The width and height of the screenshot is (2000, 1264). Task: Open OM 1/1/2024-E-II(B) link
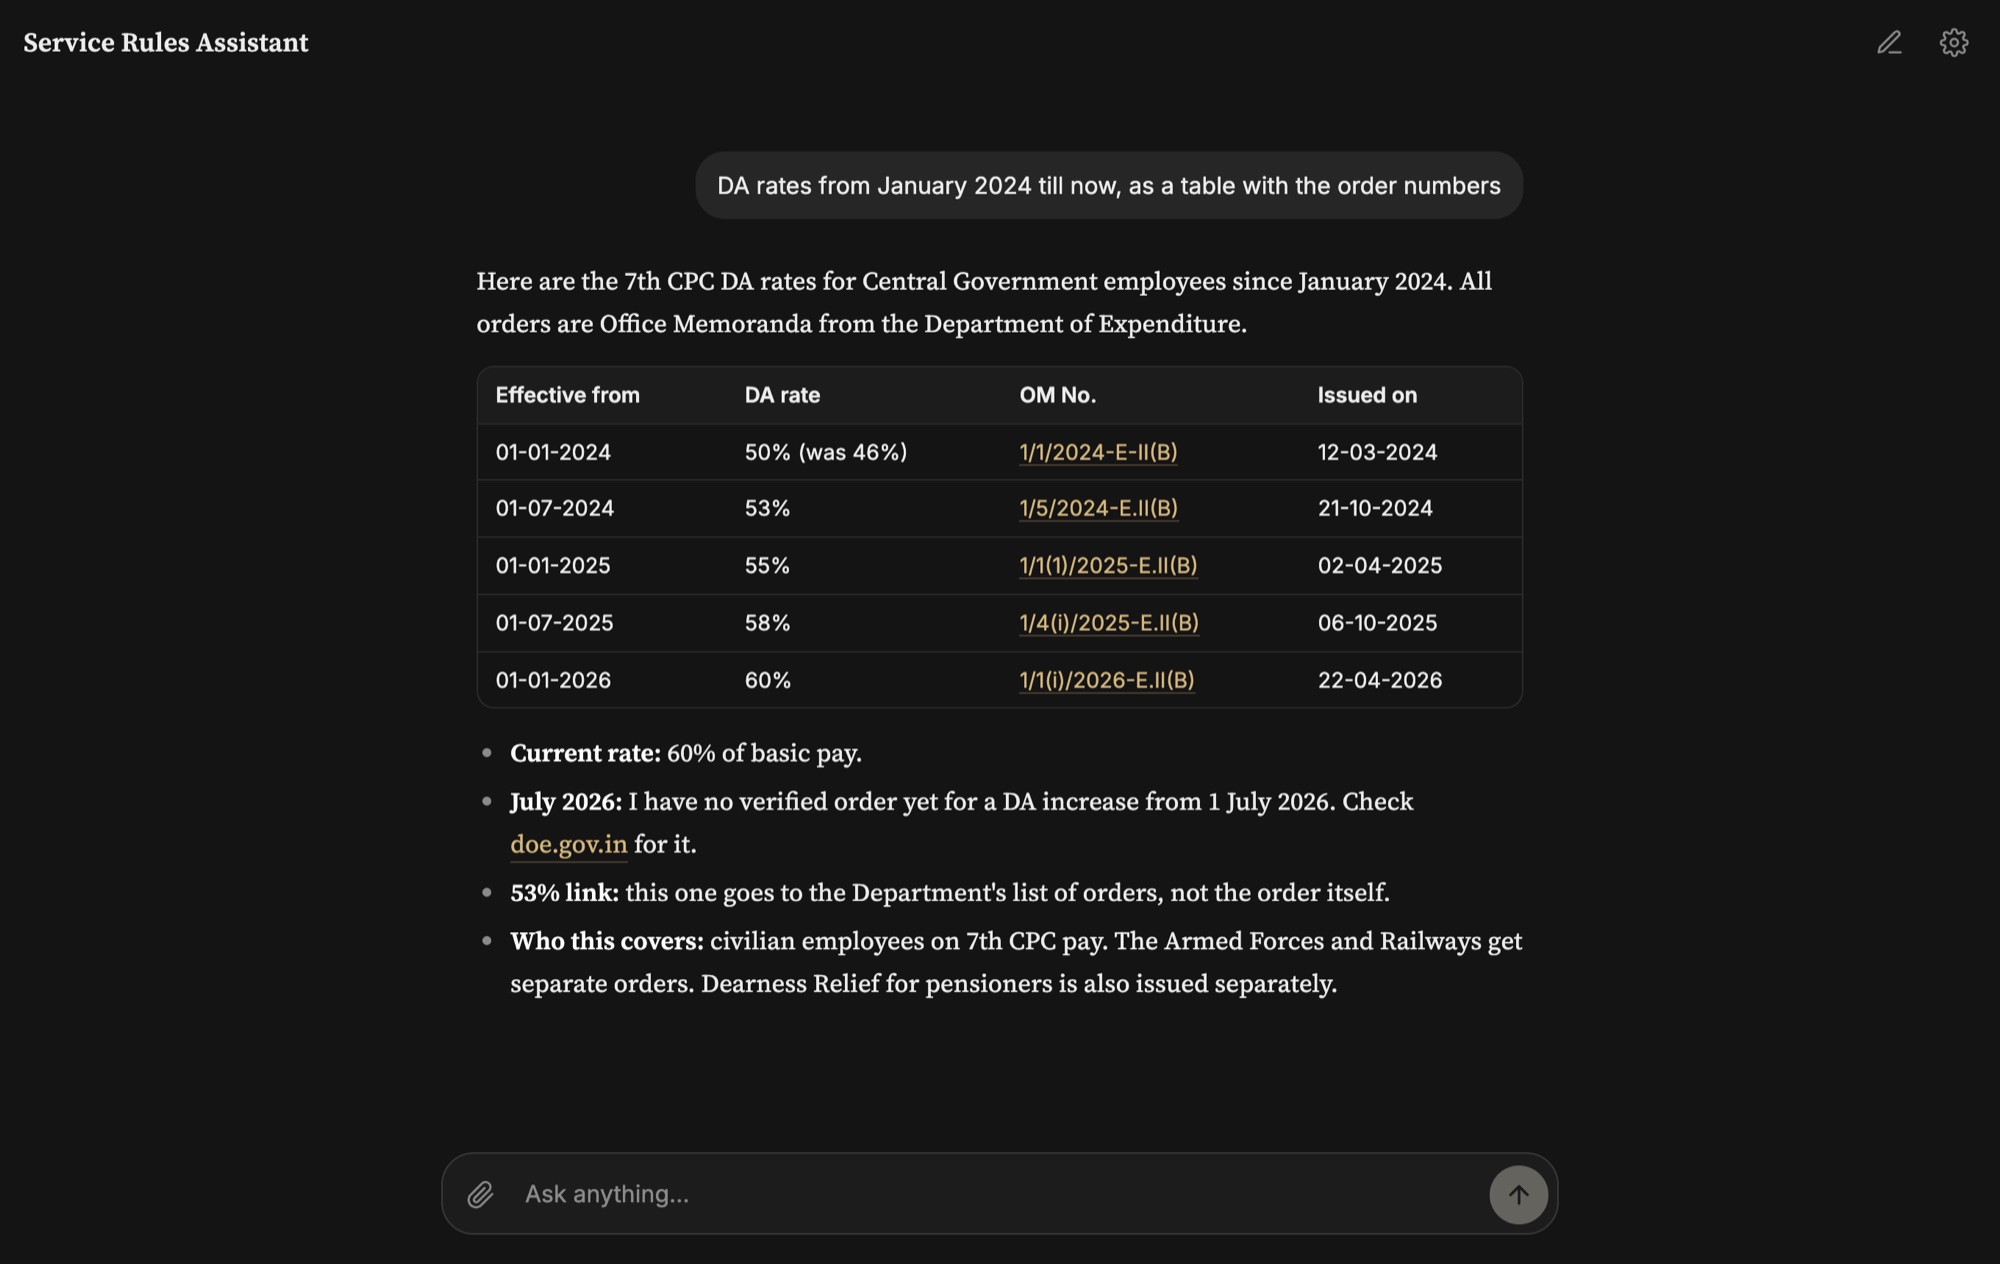pyautogui.click(x=1098, y=452)
